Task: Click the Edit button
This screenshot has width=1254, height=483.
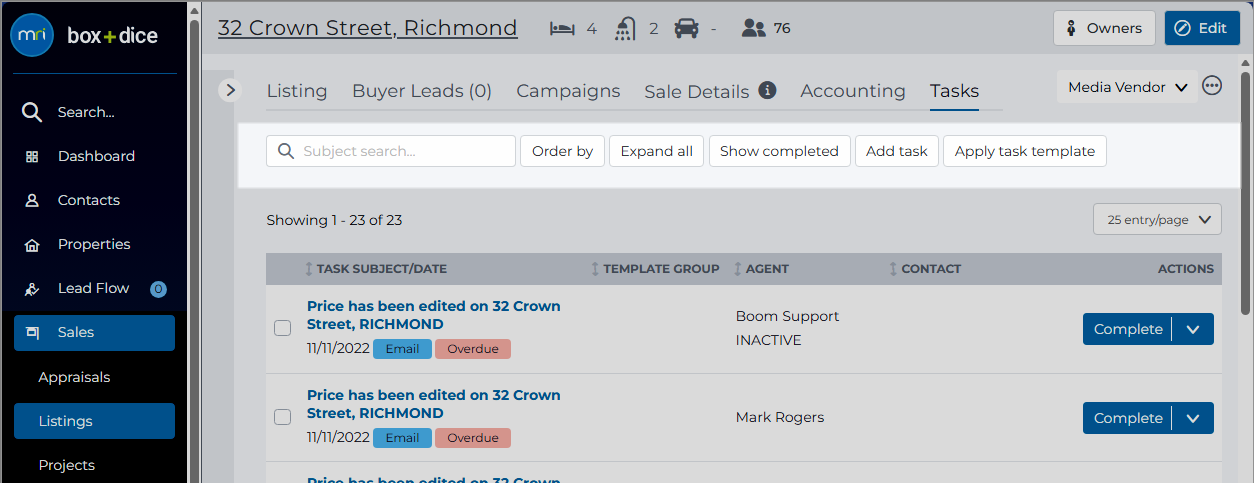Action: coord(1202,28)
